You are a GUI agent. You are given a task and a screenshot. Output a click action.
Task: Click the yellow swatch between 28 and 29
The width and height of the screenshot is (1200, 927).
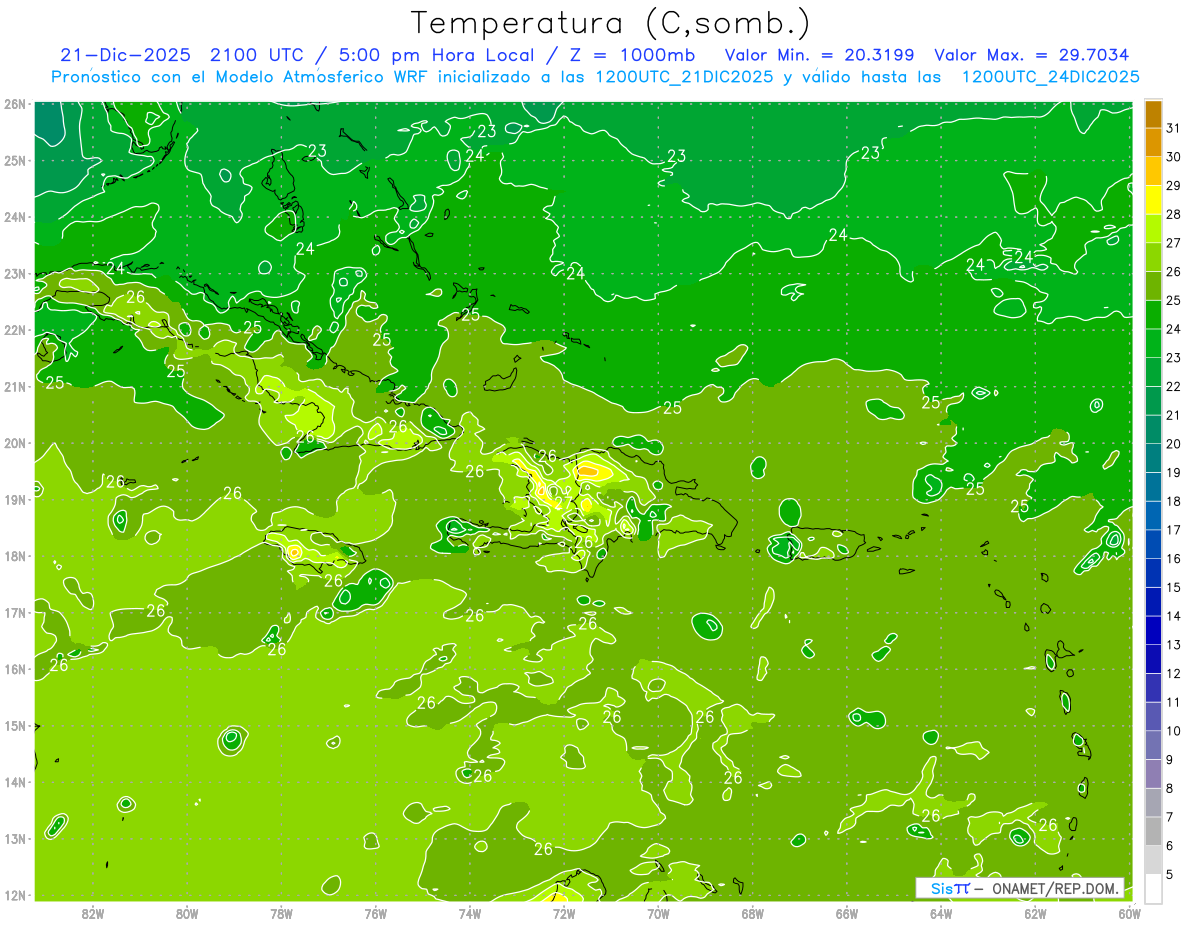point(1153,200)
